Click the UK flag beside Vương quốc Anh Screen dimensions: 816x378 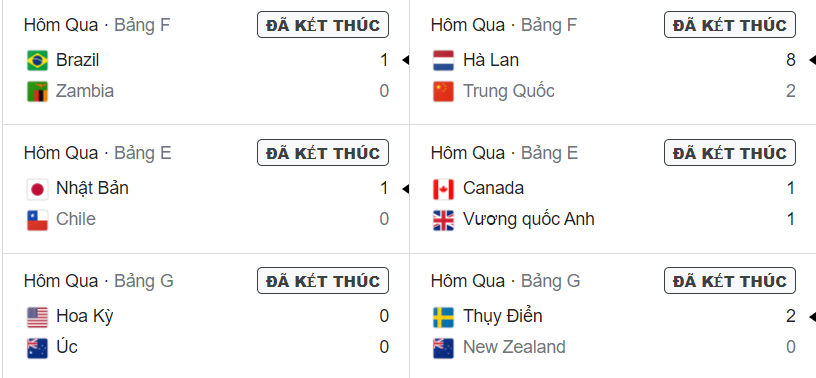[443, 220]
